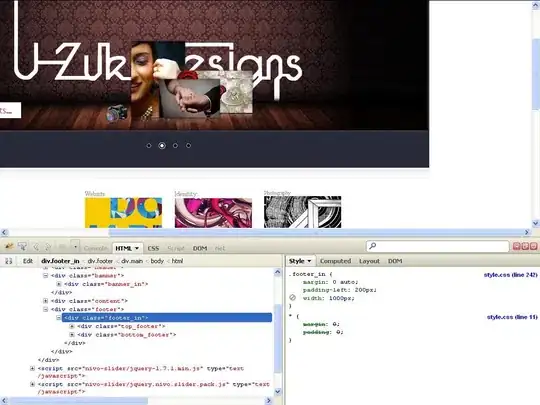Open style.css line 11 link

point(512,317)
